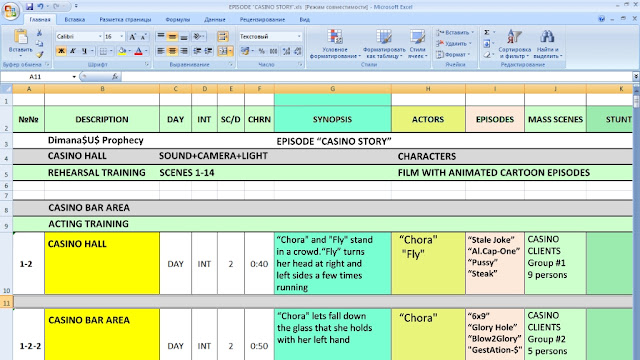Select the CASINO BAR AREA yellow cell

[102, 334]
